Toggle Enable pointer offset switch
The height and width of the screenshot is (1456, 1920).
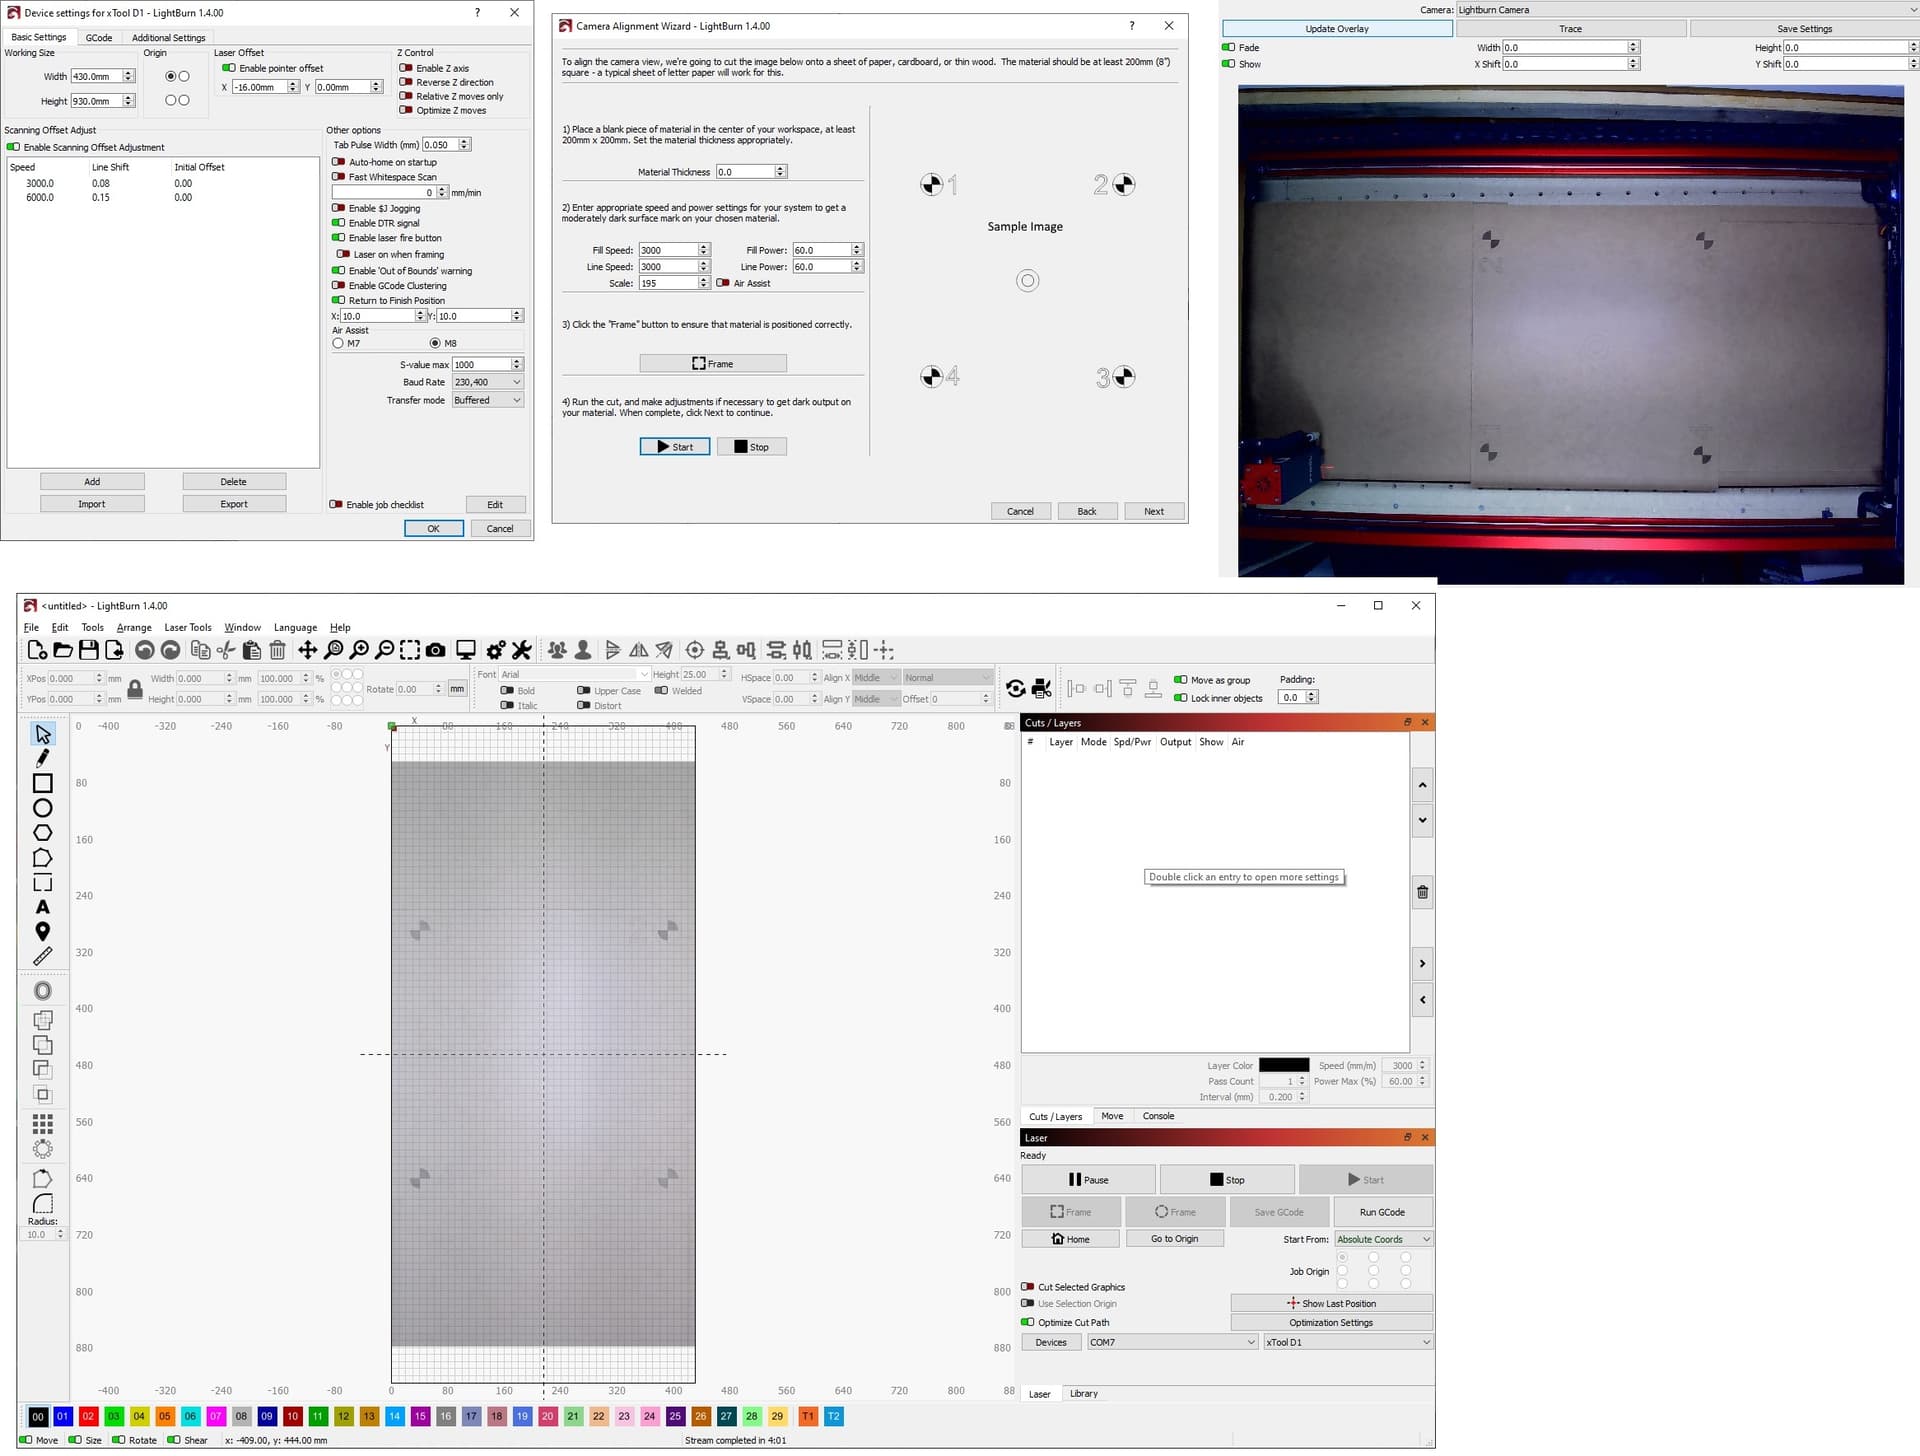point(229,68)
